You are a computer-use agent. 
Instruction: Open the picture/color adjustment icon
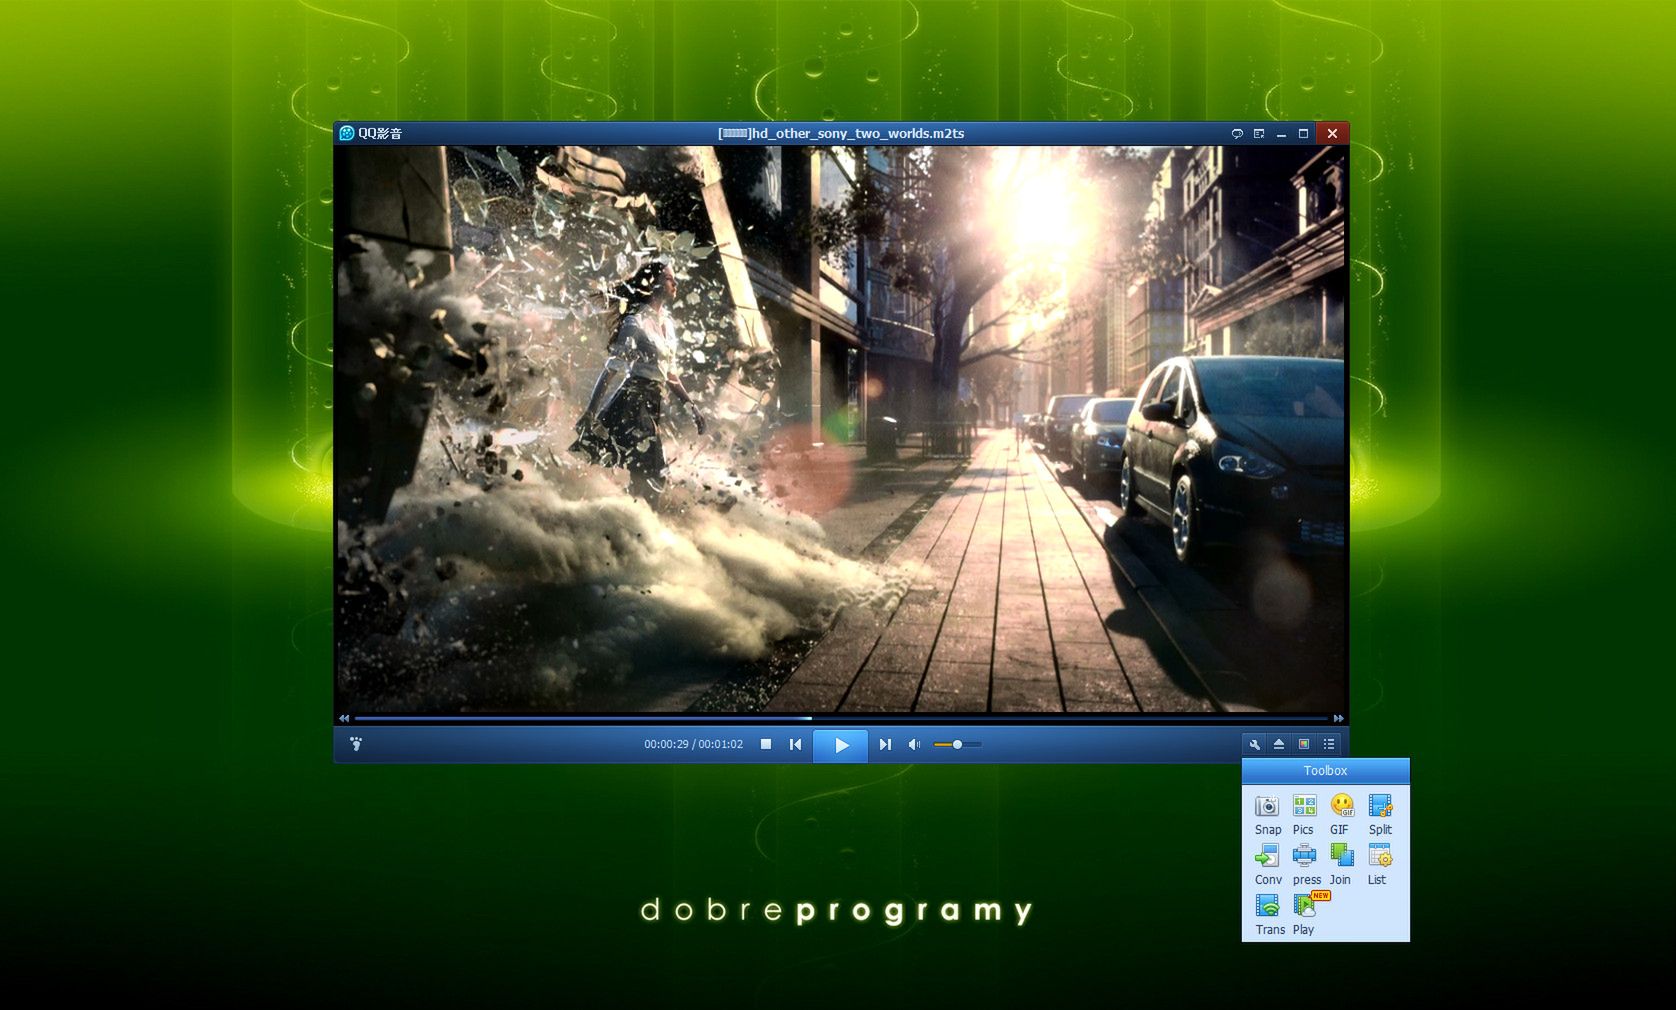click(1304, 744)
